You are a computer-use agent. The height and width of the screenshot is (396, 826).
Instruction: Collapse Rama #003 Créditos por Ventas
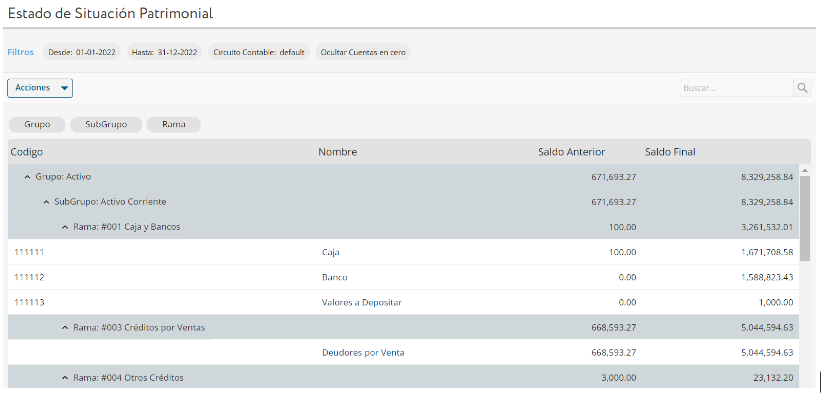point(65,328)
